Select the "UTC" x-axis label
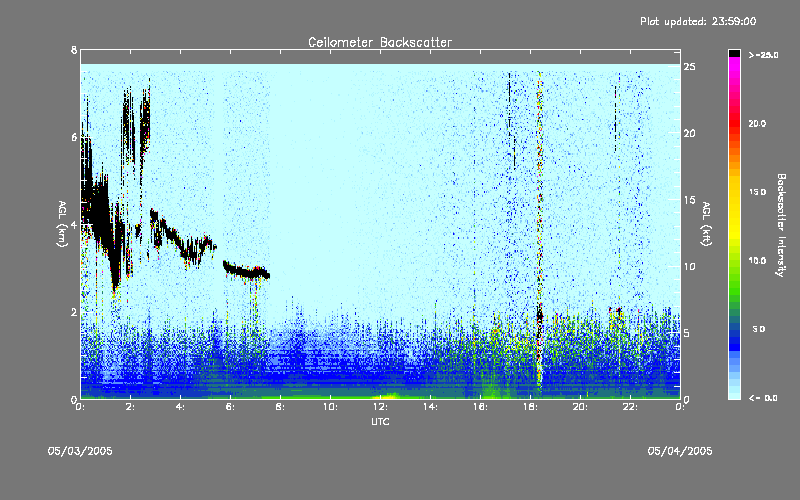 (380, 421)
